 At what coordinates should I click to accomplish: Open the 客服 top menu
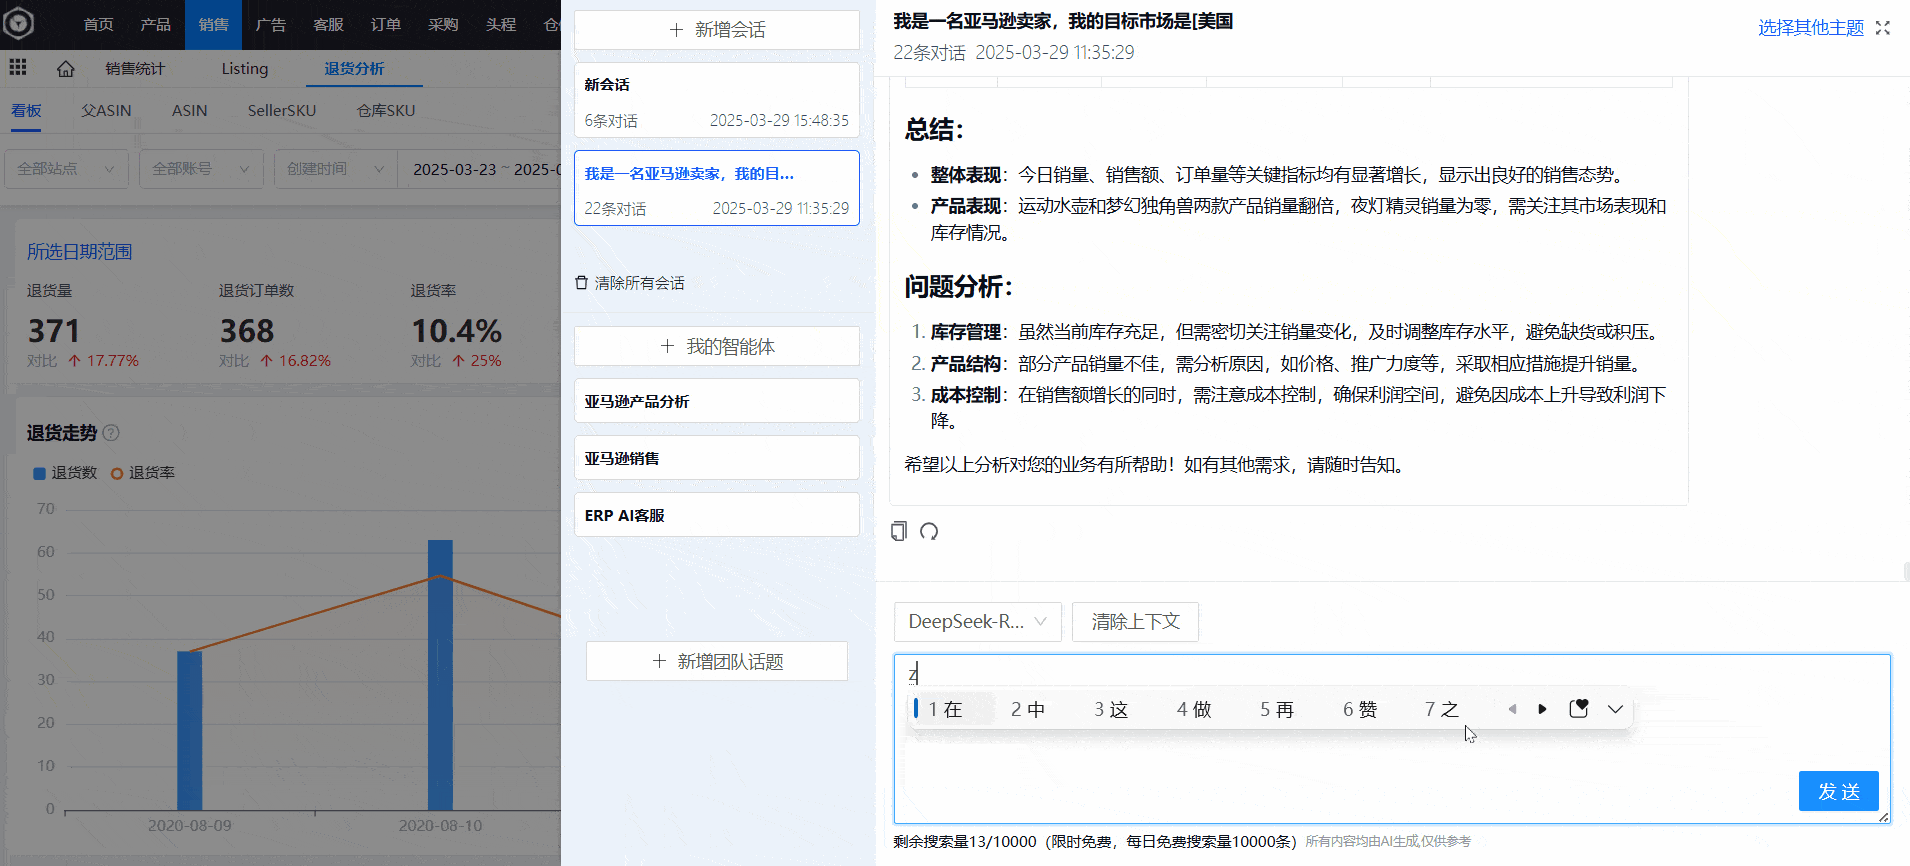coord(328,25)
